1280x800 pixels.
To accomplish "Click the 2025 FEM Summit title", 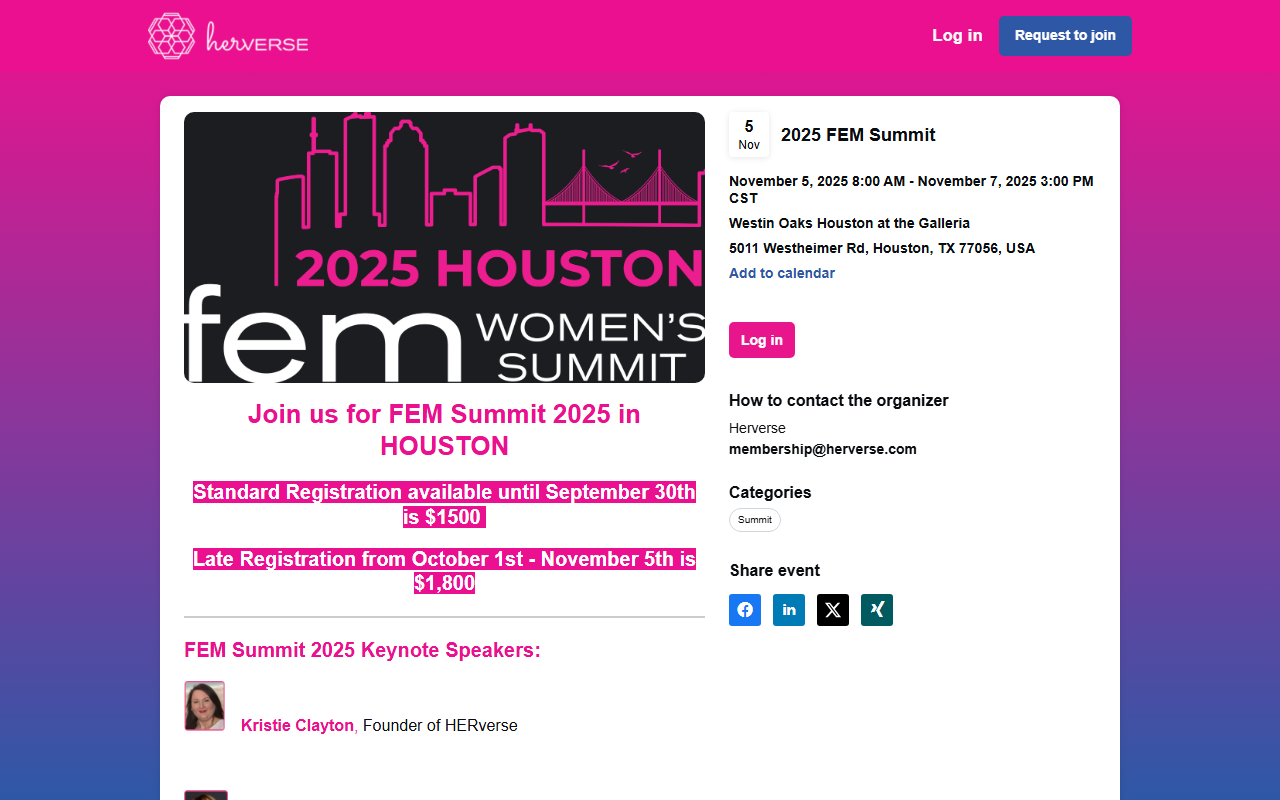I will pyautogui.click(x=858, y=135).
